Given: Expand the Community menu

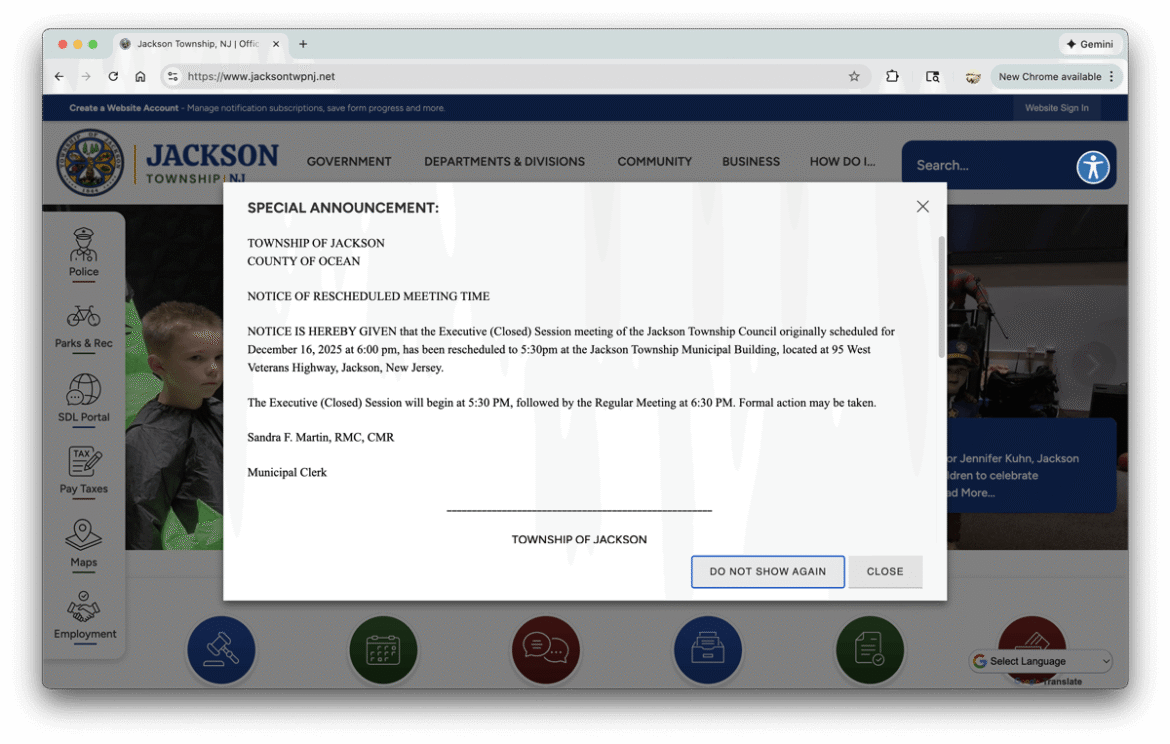Looking at the screenshot, I should (x=654, y=161).
